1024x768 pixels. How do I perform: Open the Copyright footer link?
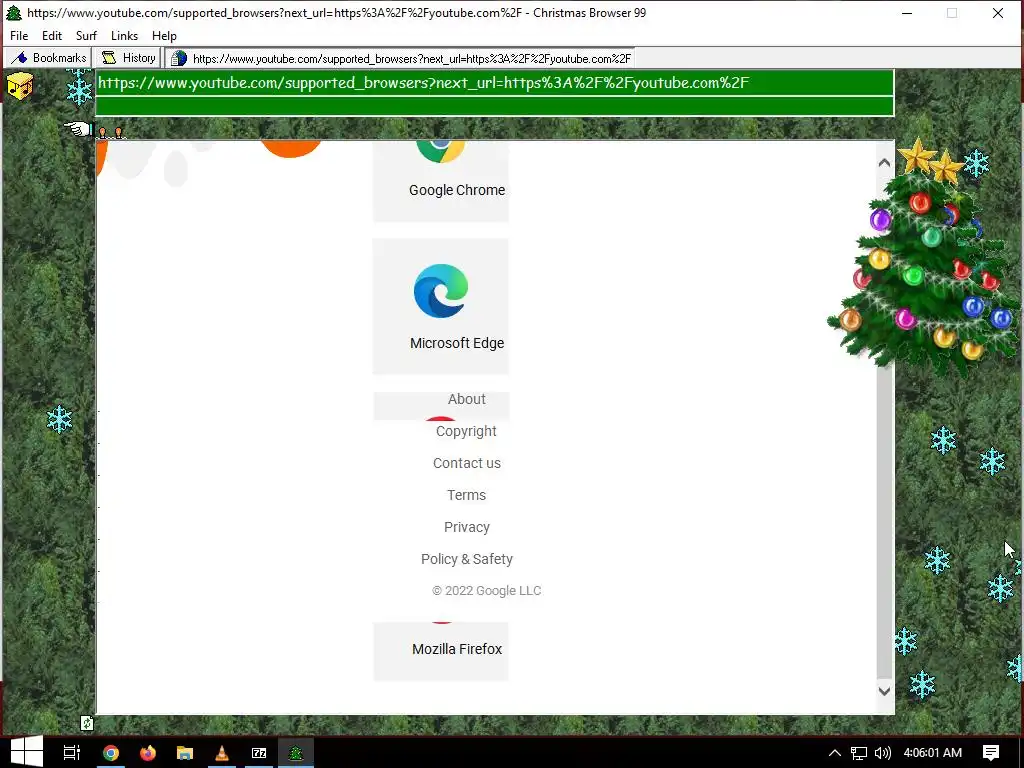pos(466,431)
